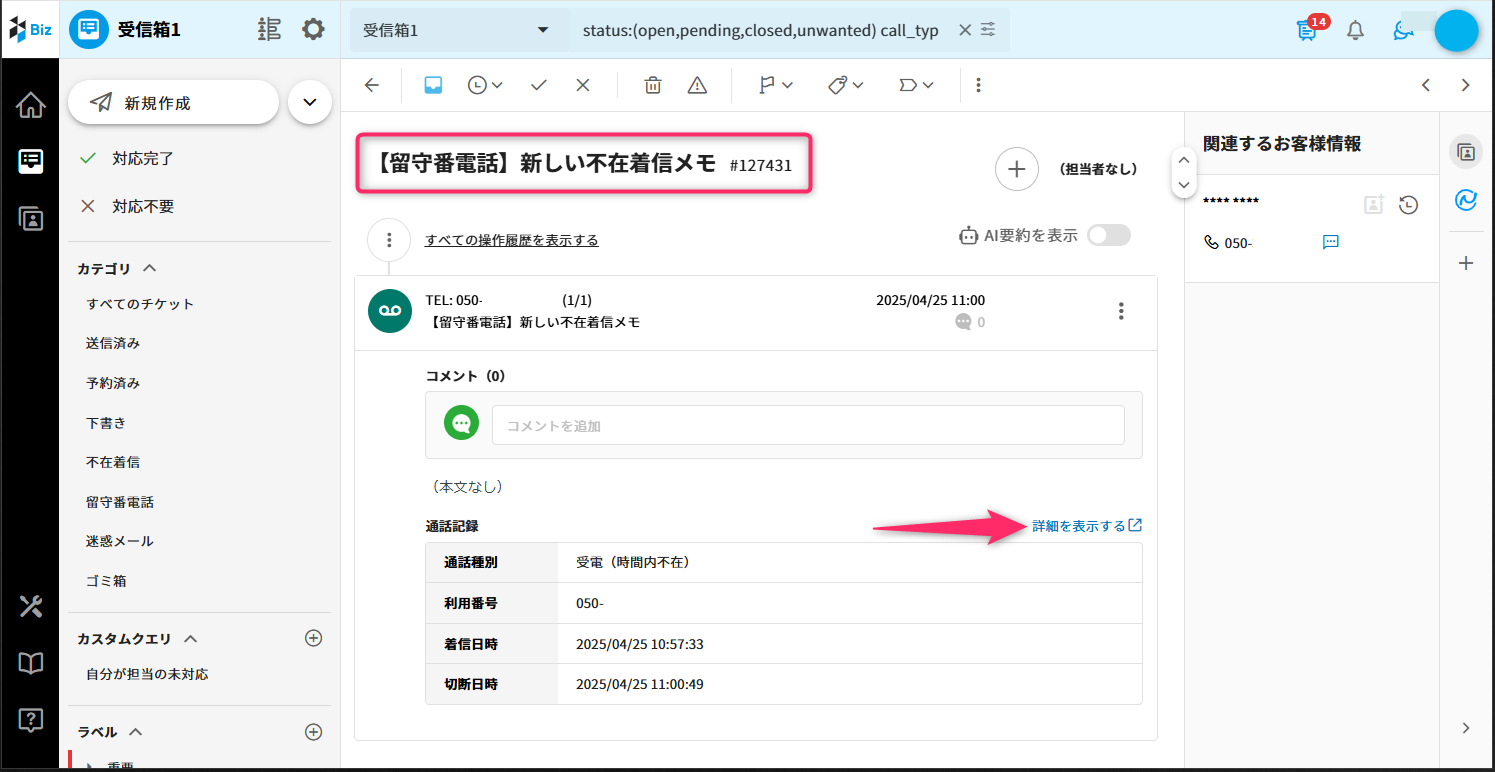Open the user avatar circle

point(1456,30)
